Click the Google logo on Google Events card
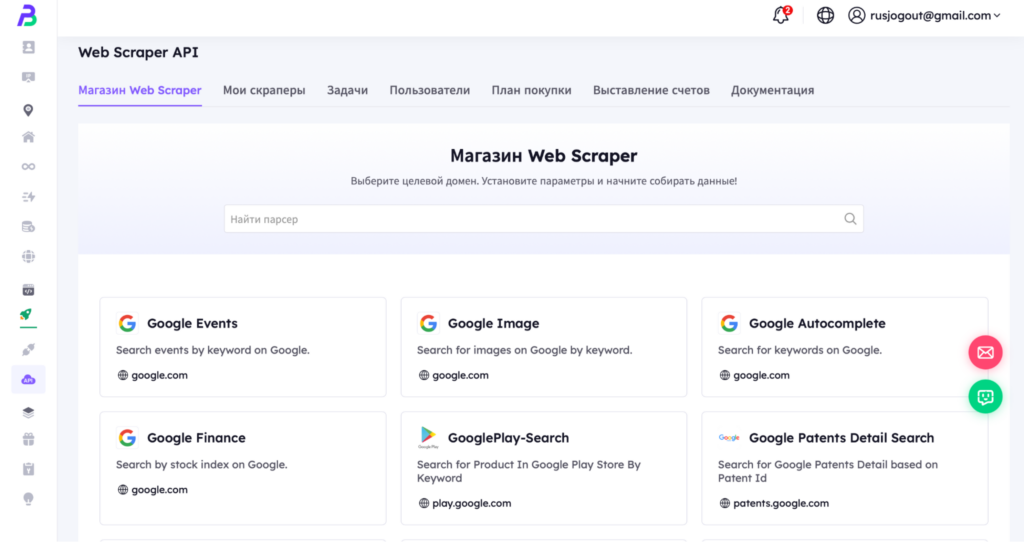1024x542 pixels. (127, 323)
